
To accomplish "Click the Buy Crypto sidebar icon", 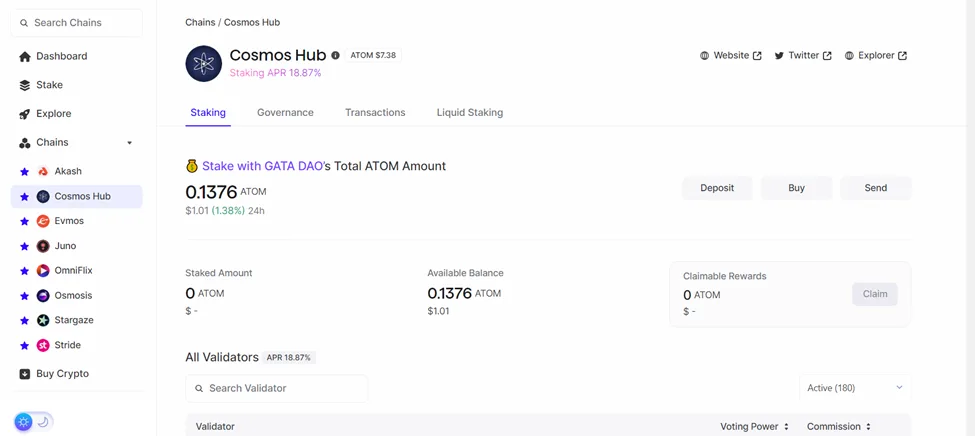I will (25, 374).
